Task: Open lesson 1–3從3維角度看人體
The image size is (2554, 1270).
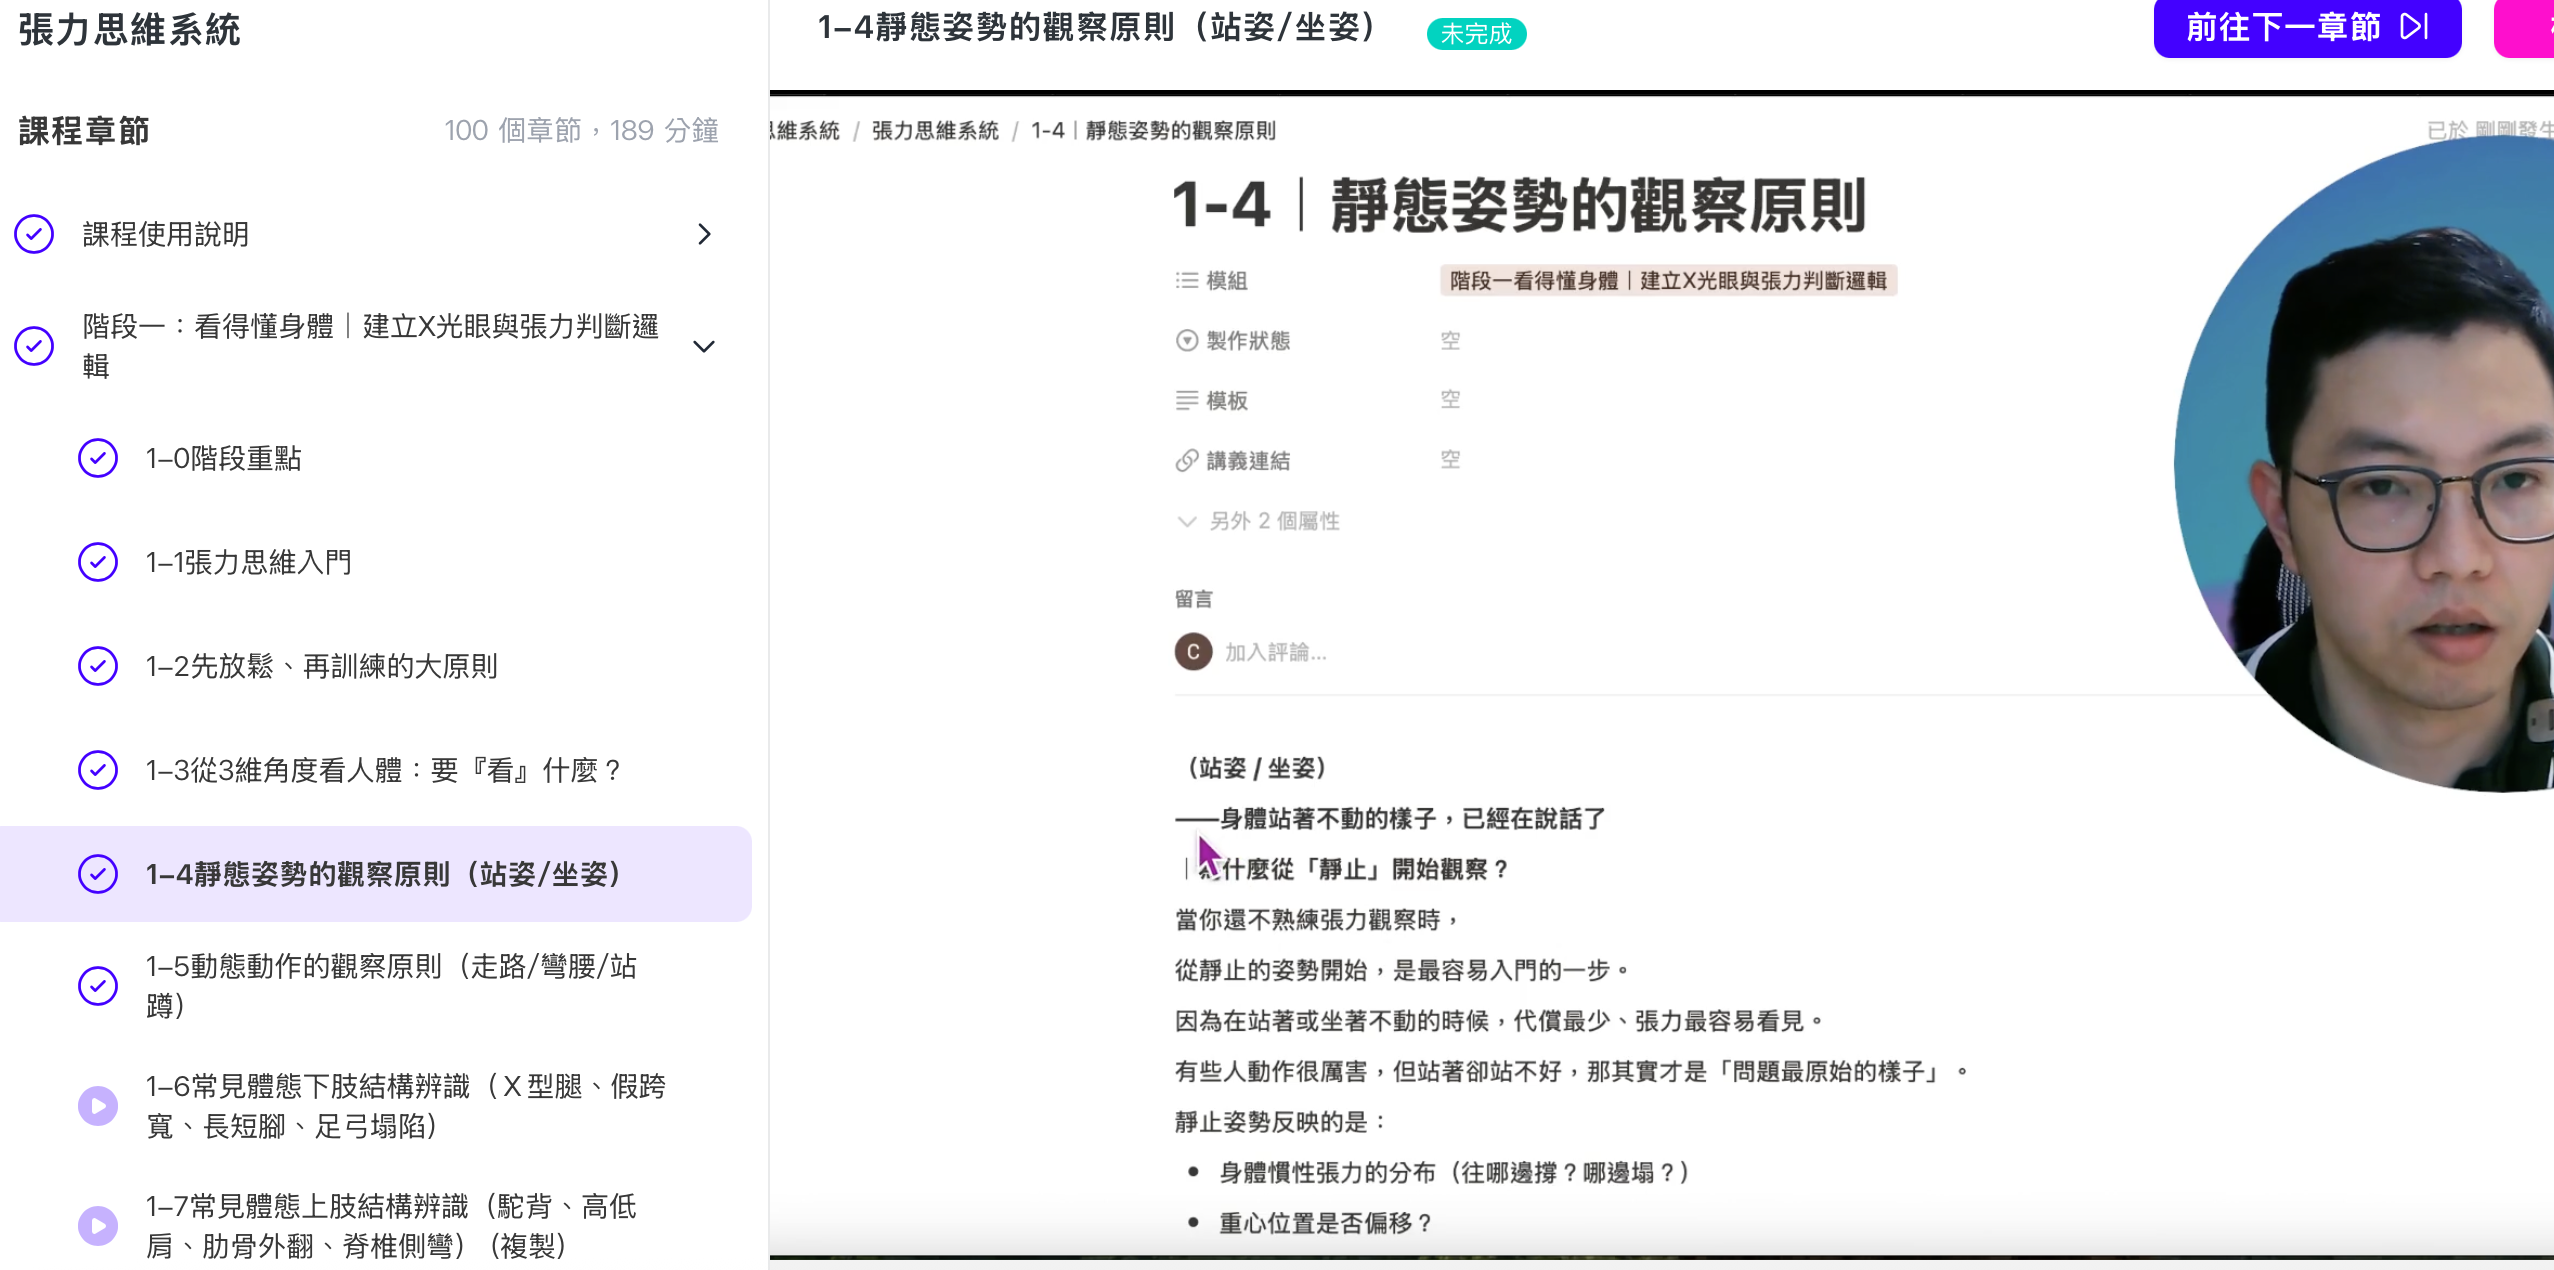Action: tap(384, 770)
